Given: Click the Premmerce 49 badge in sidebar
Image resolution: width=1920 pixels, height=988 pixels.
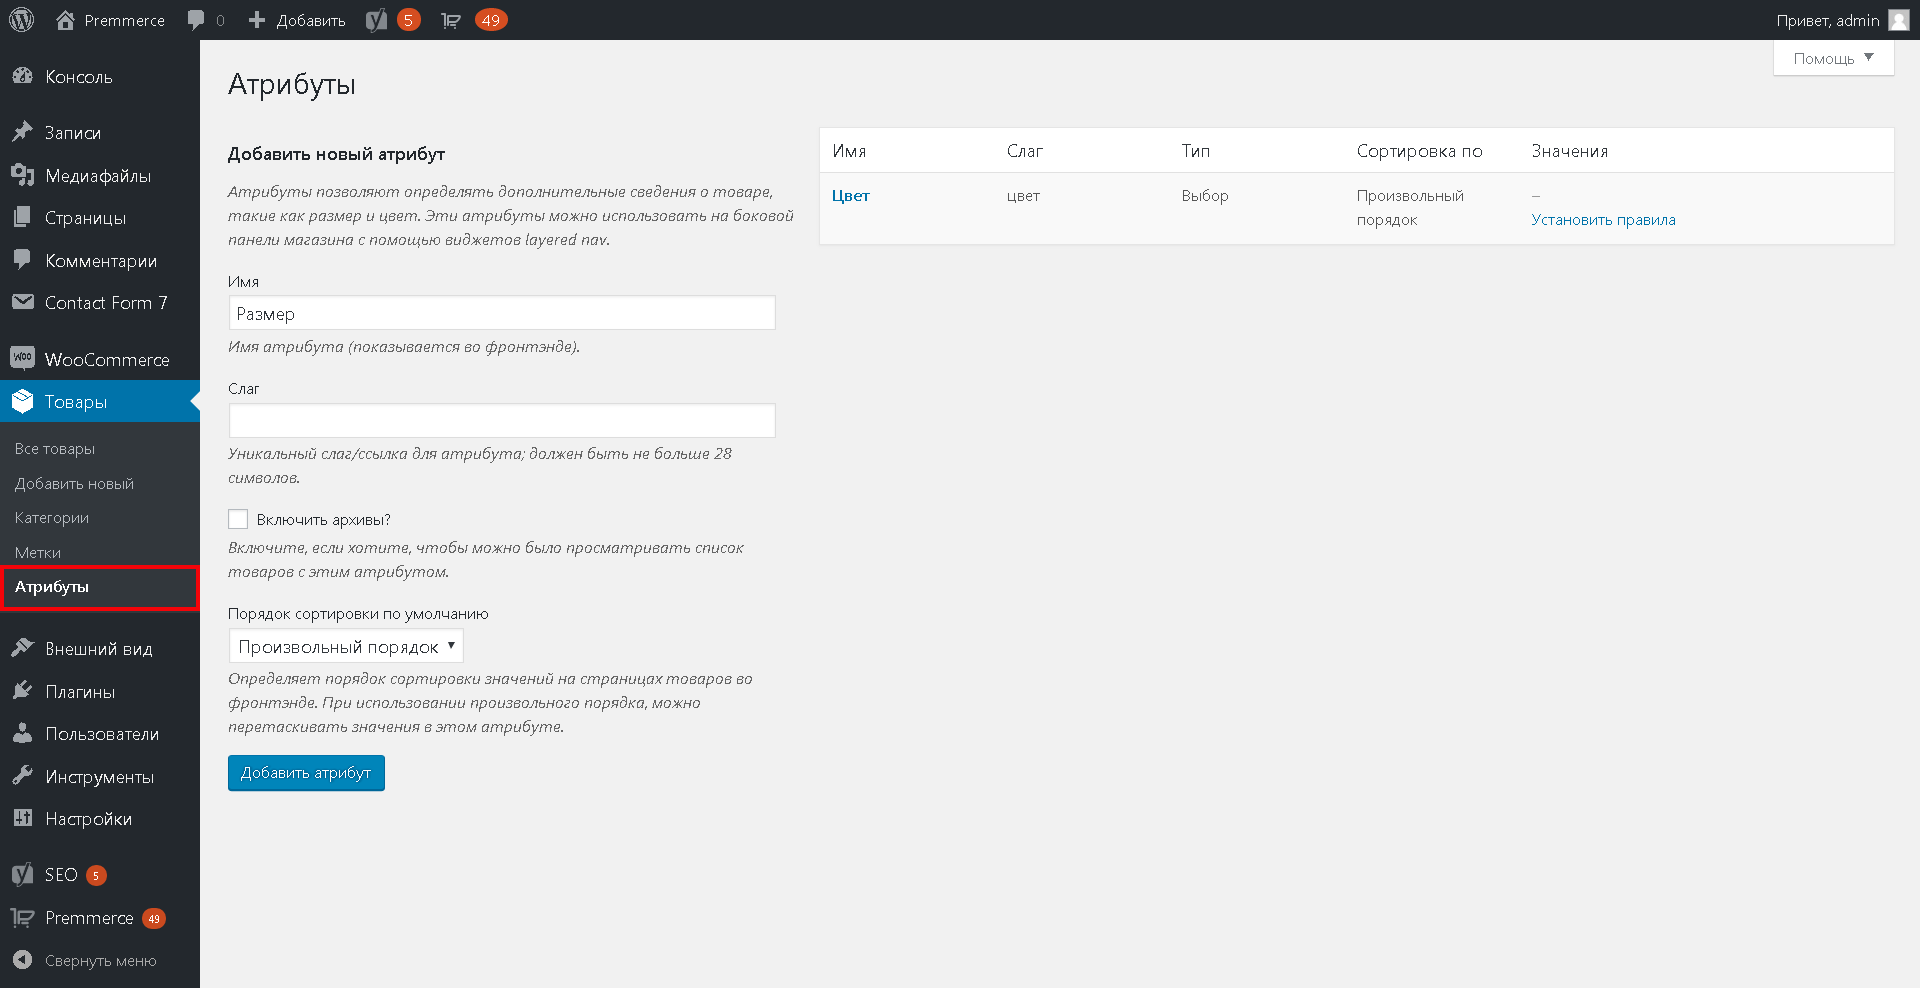Looking at the screenshot, I should pyautogui.click(x=153, y=918).
